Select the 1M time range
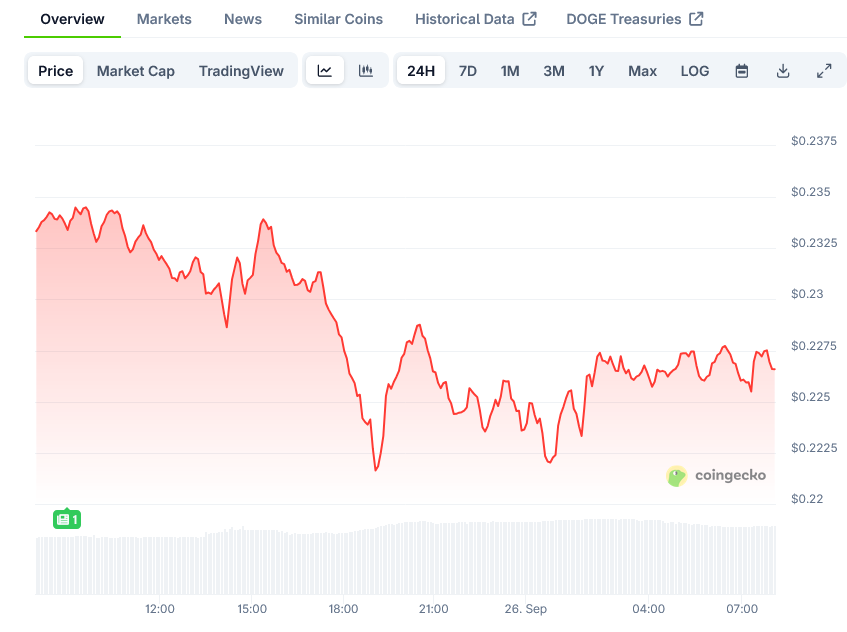Screen dimensions: 847x632 click(510, 71)
